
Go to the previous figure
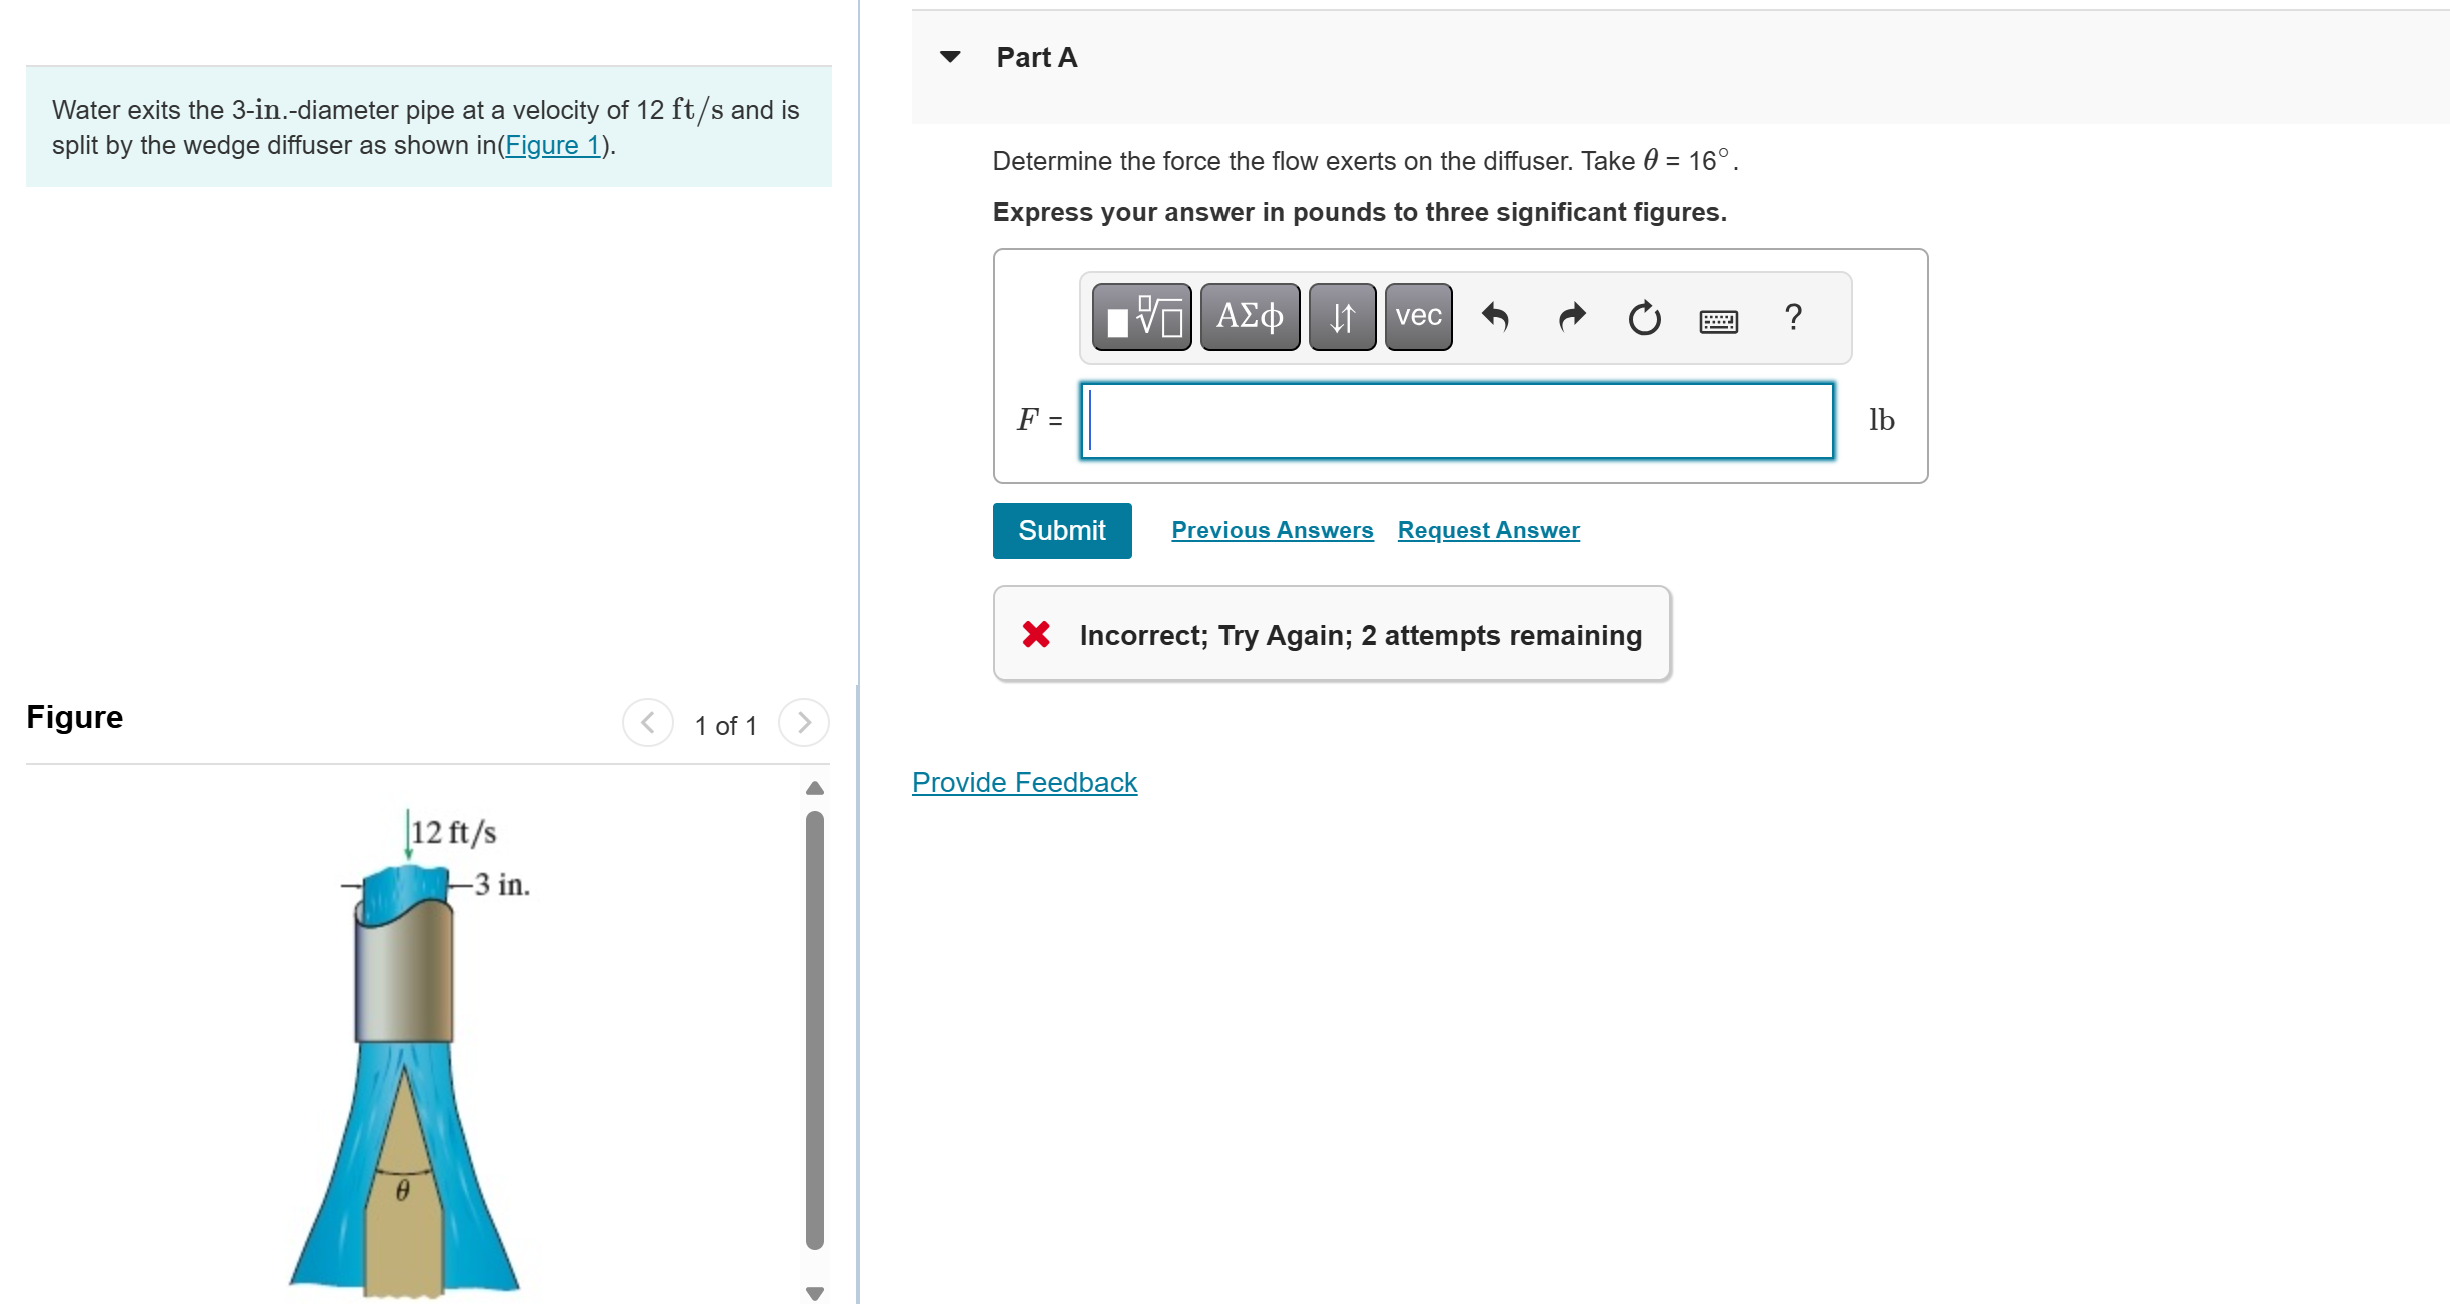(x=648, y=722)
